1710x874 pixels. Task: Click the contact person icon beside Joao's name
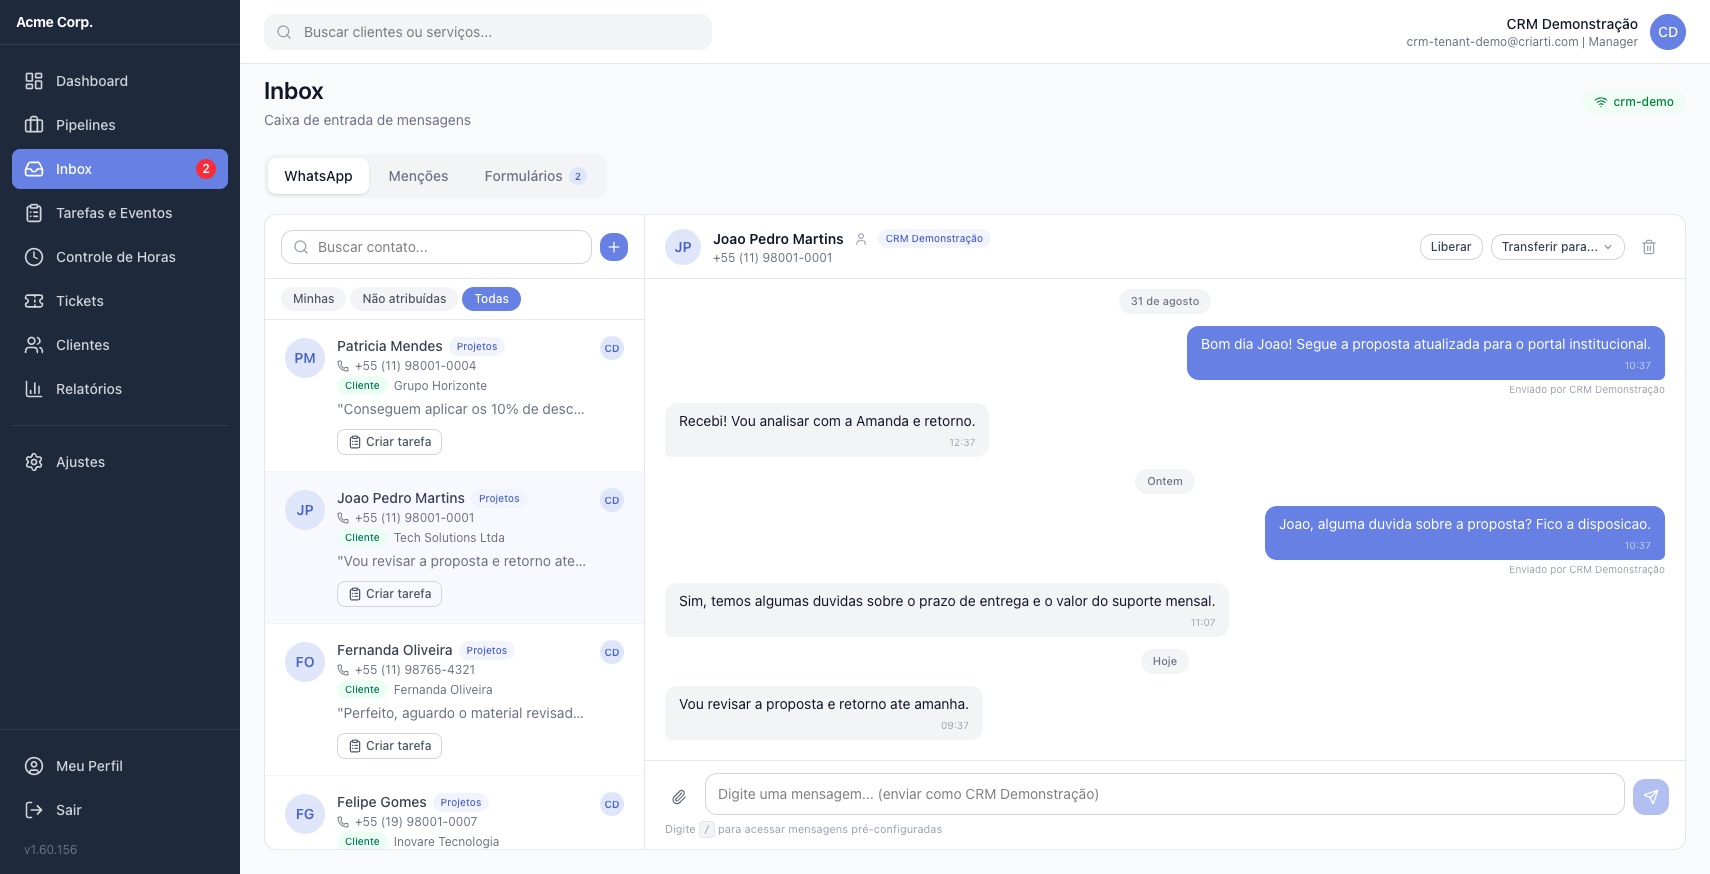(x=861, y=239)
